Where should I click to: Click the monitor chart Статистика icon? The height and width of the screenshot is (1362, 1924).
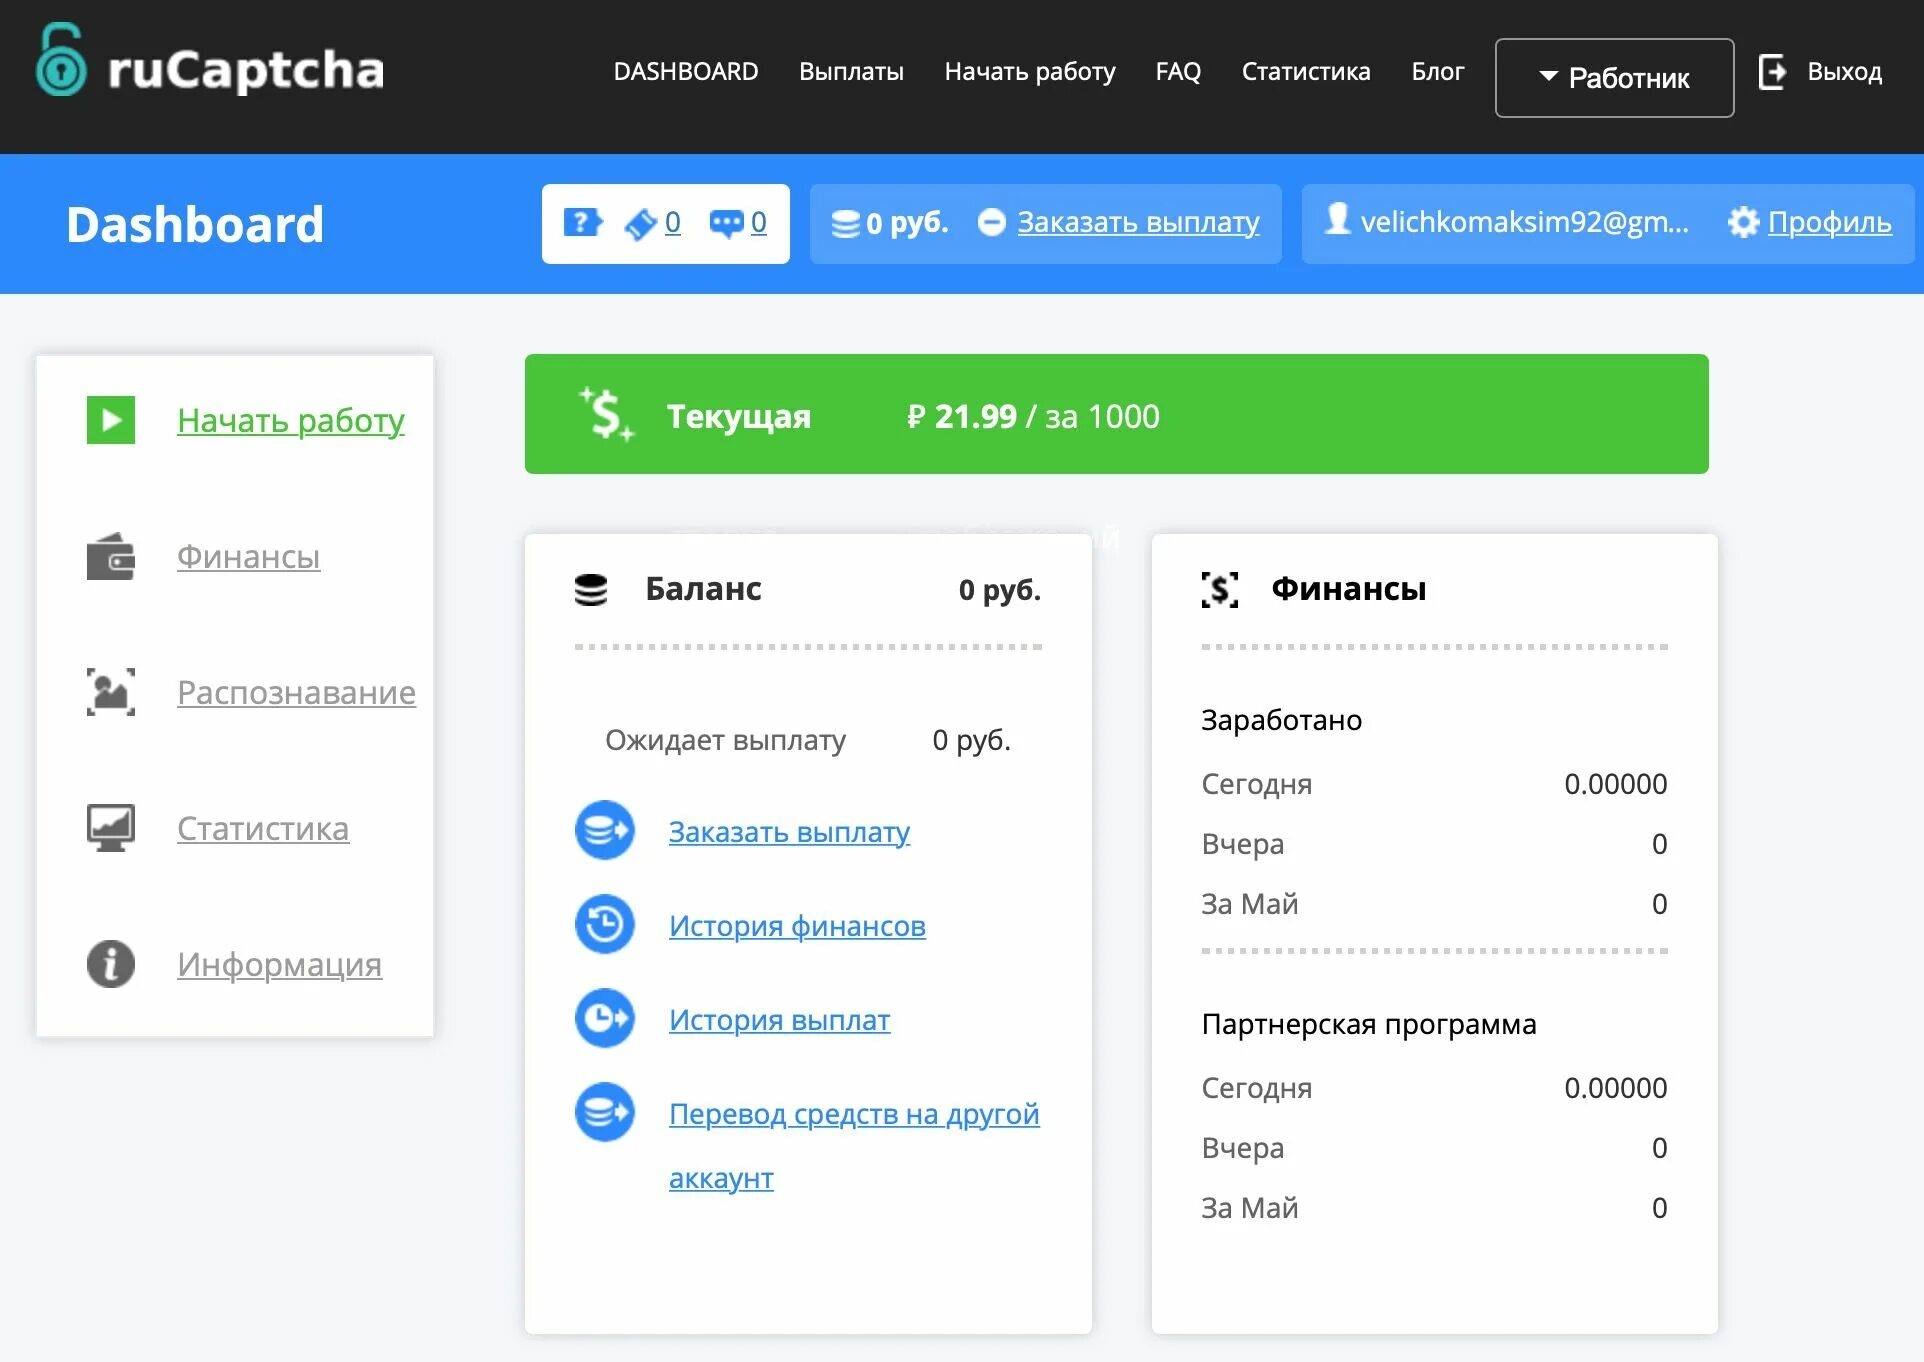pos(111,828)
